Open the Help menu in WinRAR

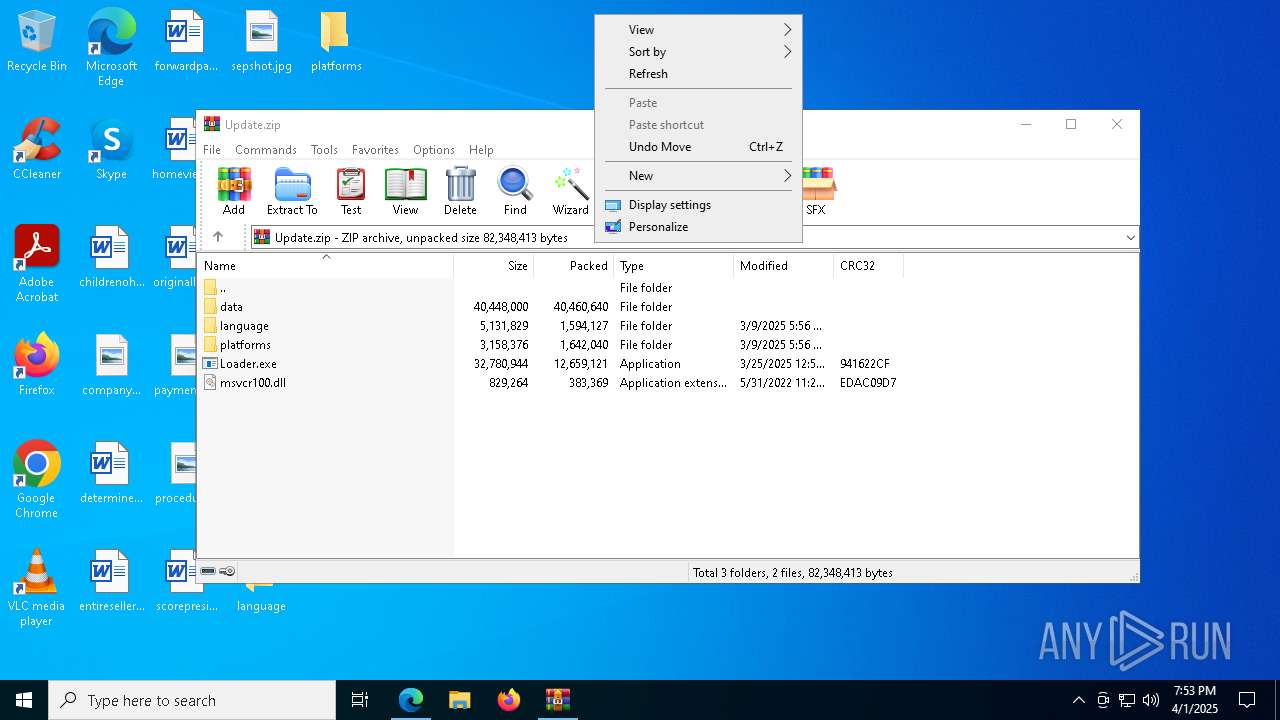click(x=481, y=150)
